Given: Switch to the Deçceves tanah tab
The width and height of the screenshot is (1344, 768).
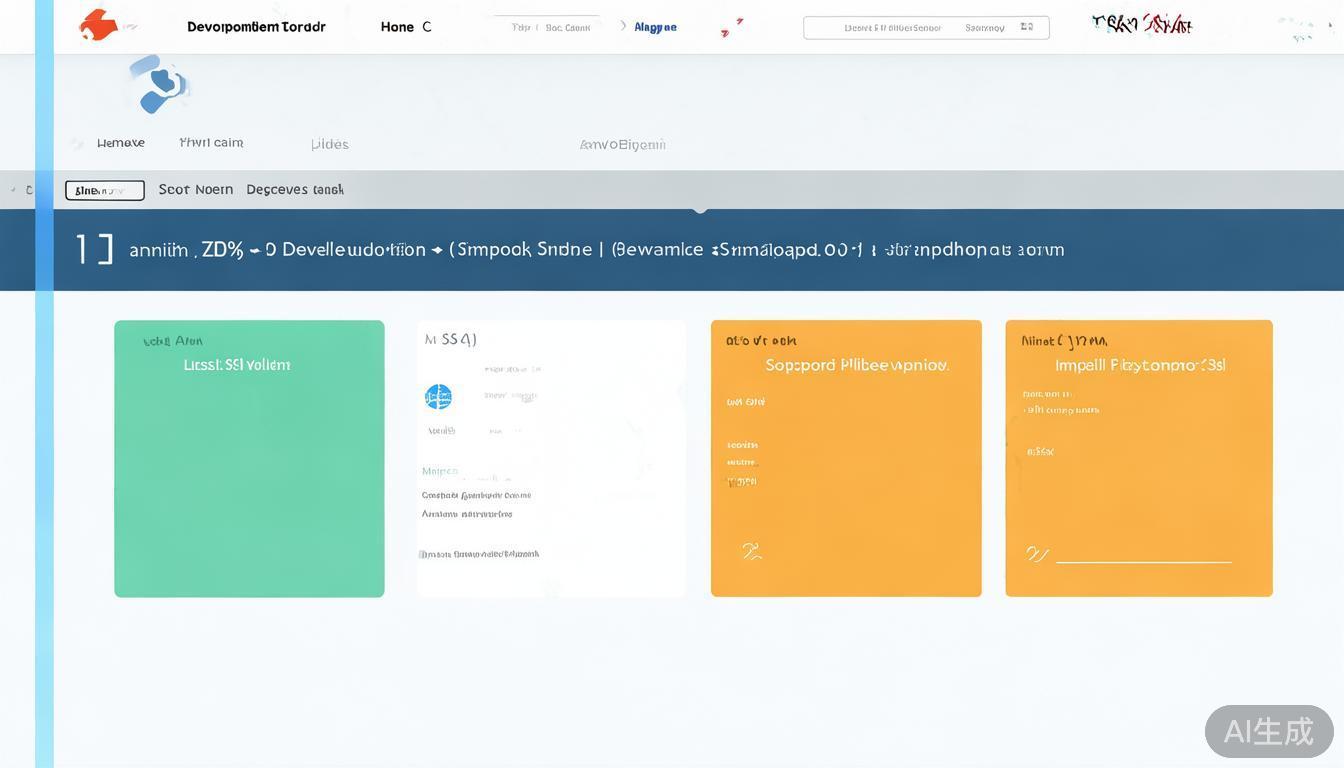Looking at the screenshot, I should click(295, 189).
